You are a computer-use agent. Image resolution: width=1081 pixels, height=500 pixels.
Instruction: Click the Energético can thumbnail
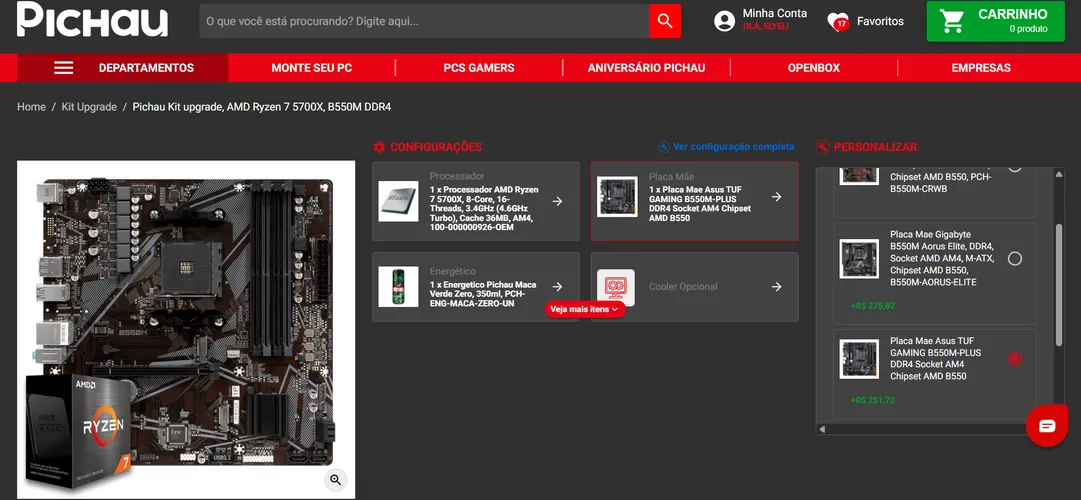click(x=398, y=287)
